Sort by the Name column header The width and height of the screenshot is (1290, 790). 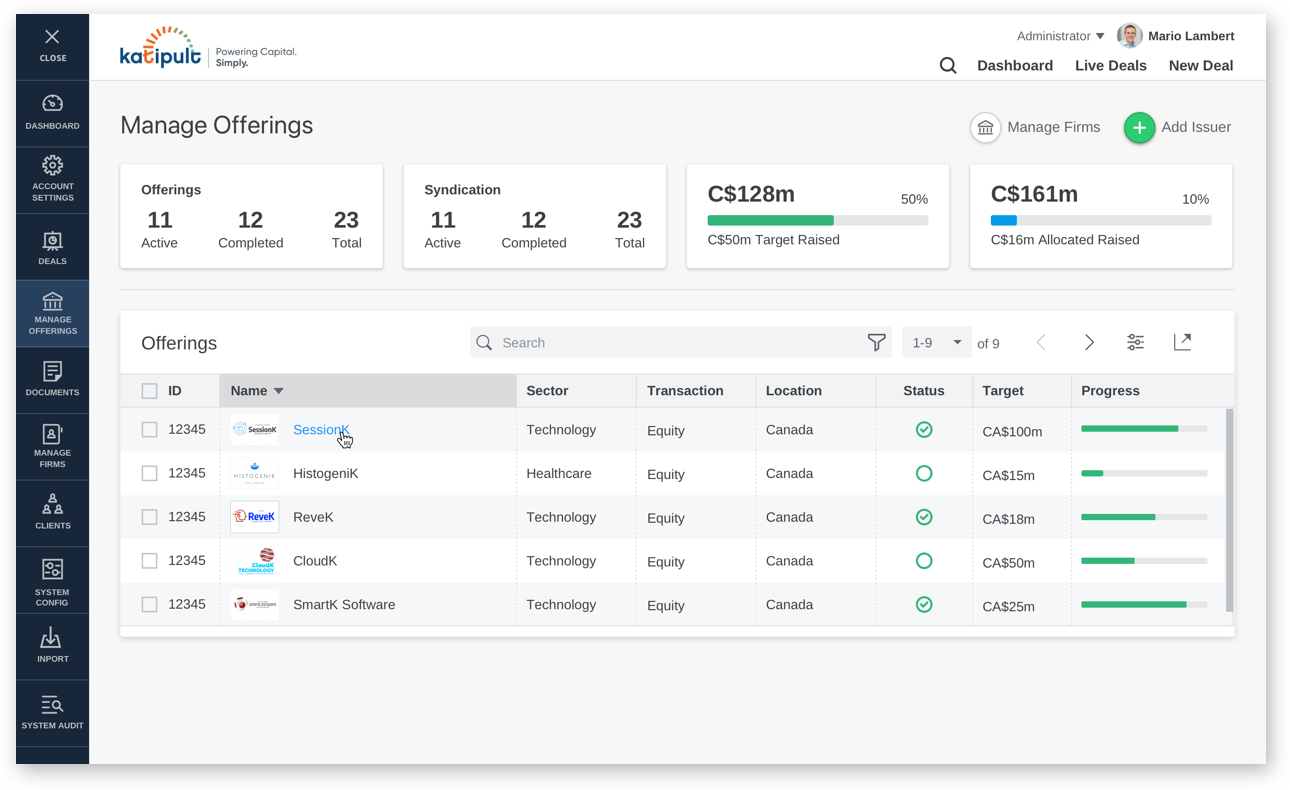[x=368, y=391]
